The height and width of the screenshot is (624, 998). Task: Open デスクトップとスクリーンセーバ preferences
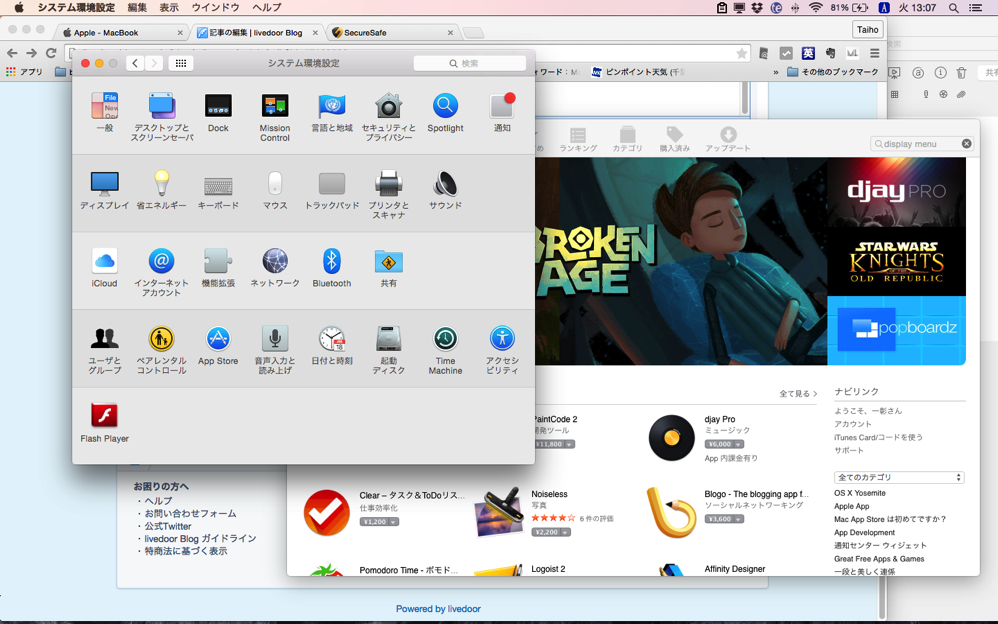coord(162,117)
